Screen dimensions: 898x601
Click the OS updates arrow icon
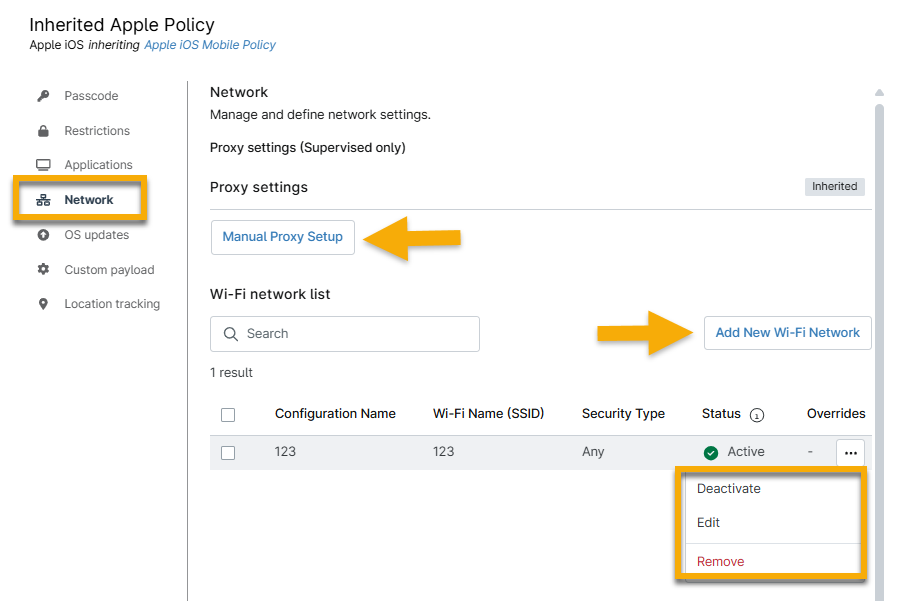pos(43,235)
